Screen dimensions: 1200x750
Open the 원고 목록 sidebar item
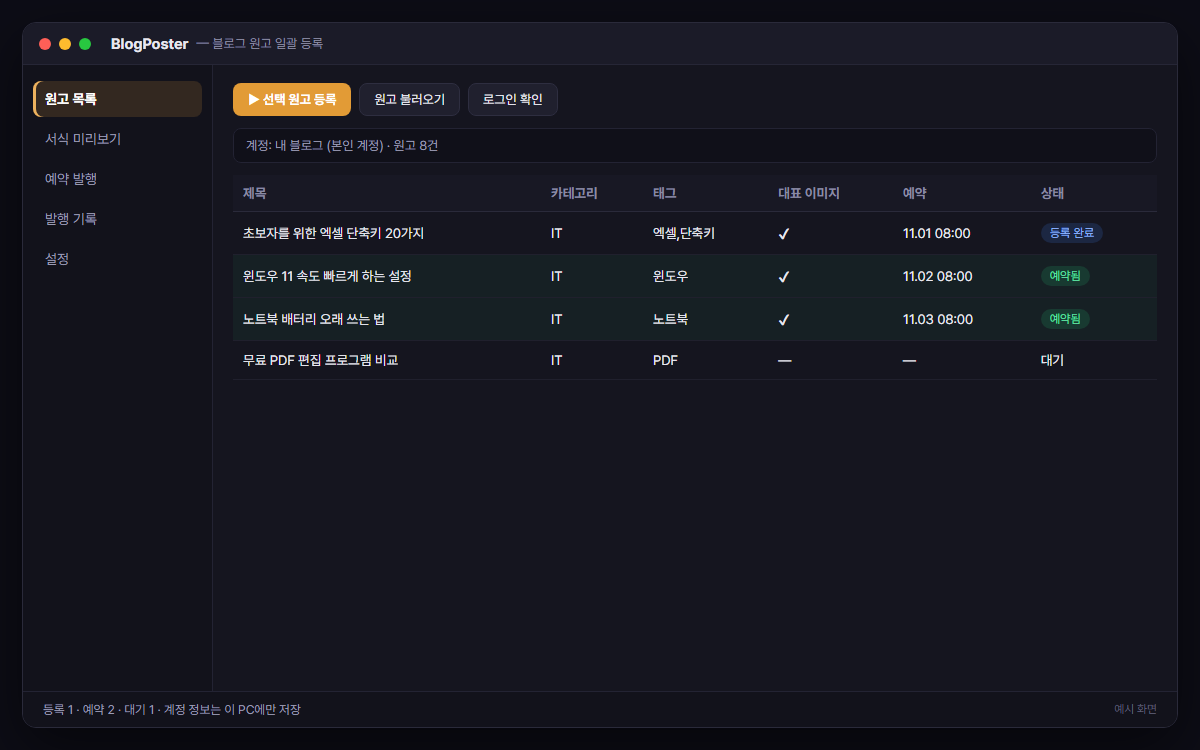118,99
